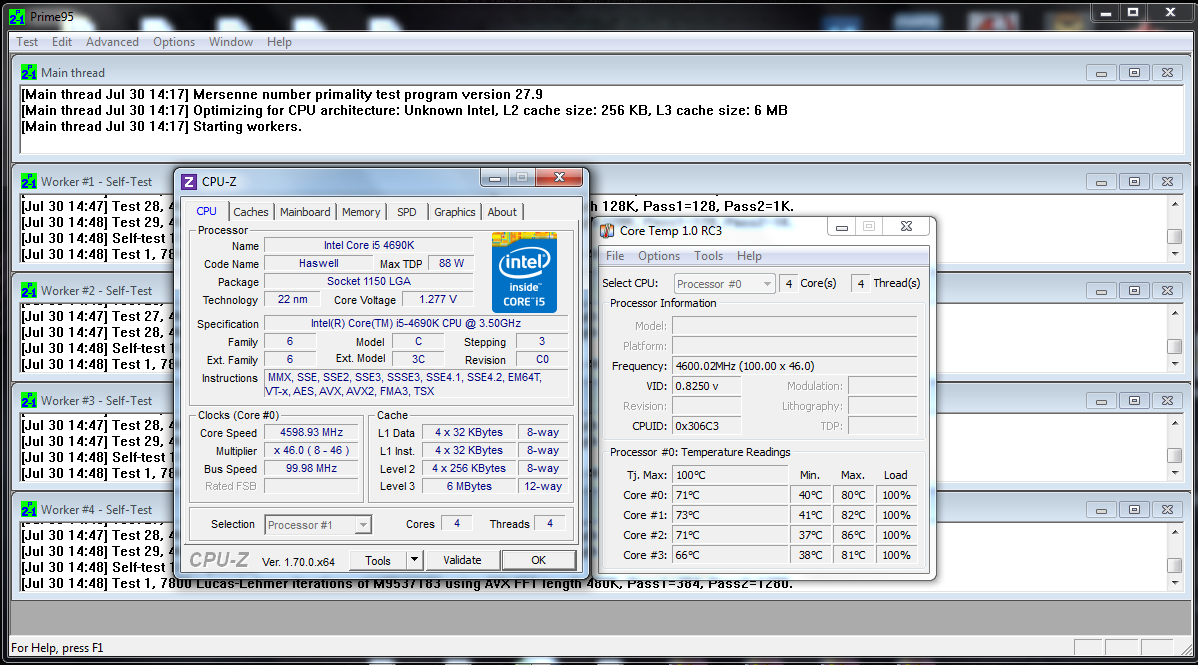This screenshot has height=665, width=1198.
Task: Click the Frequency field in Core Temp
Action: coord(795,366)
